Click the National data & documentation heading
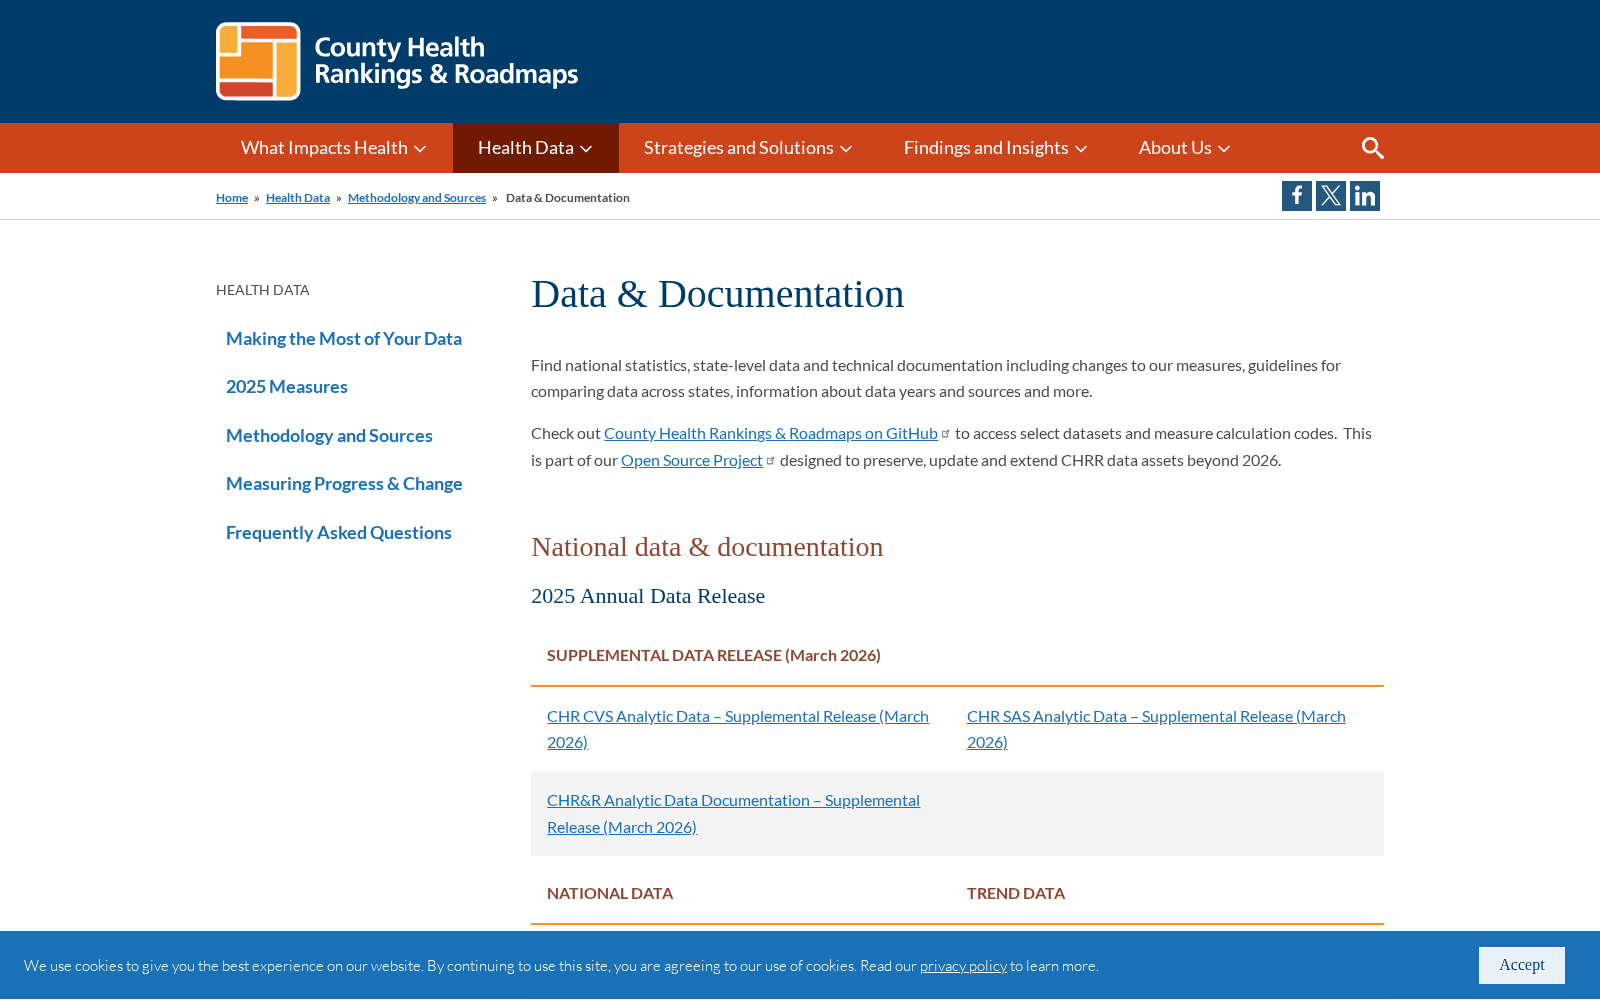Screen dimensions: 1600x1000 [x=707, y=547]
